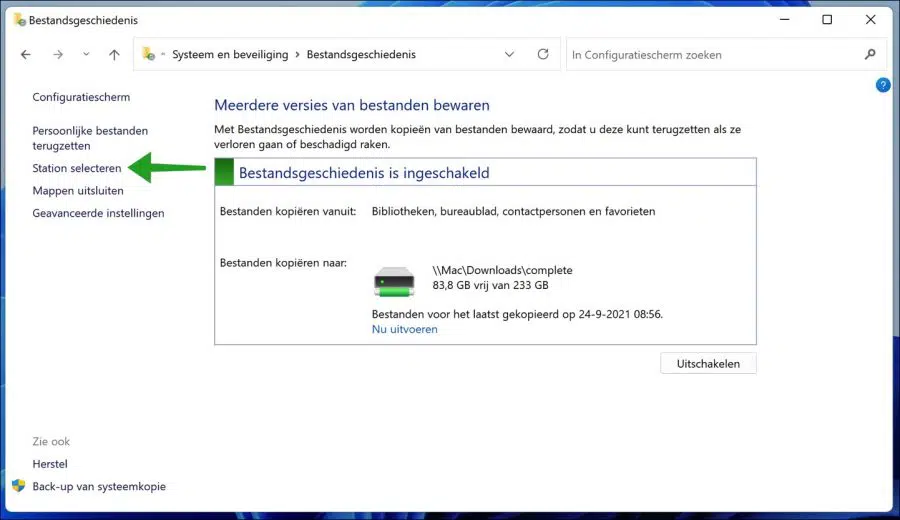This screenshot has height=520, width=900.
Task: Click Nu uitvoeren link
Action: tap(405, 329)
